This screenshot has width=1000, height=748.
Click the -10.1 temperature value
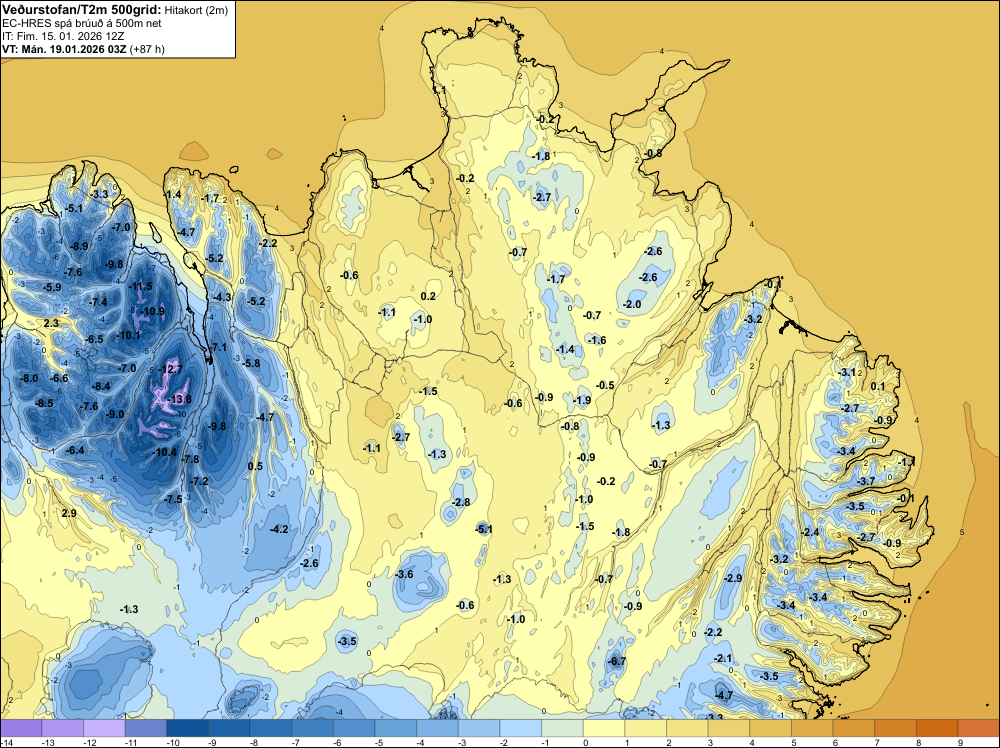pos(128,335)
